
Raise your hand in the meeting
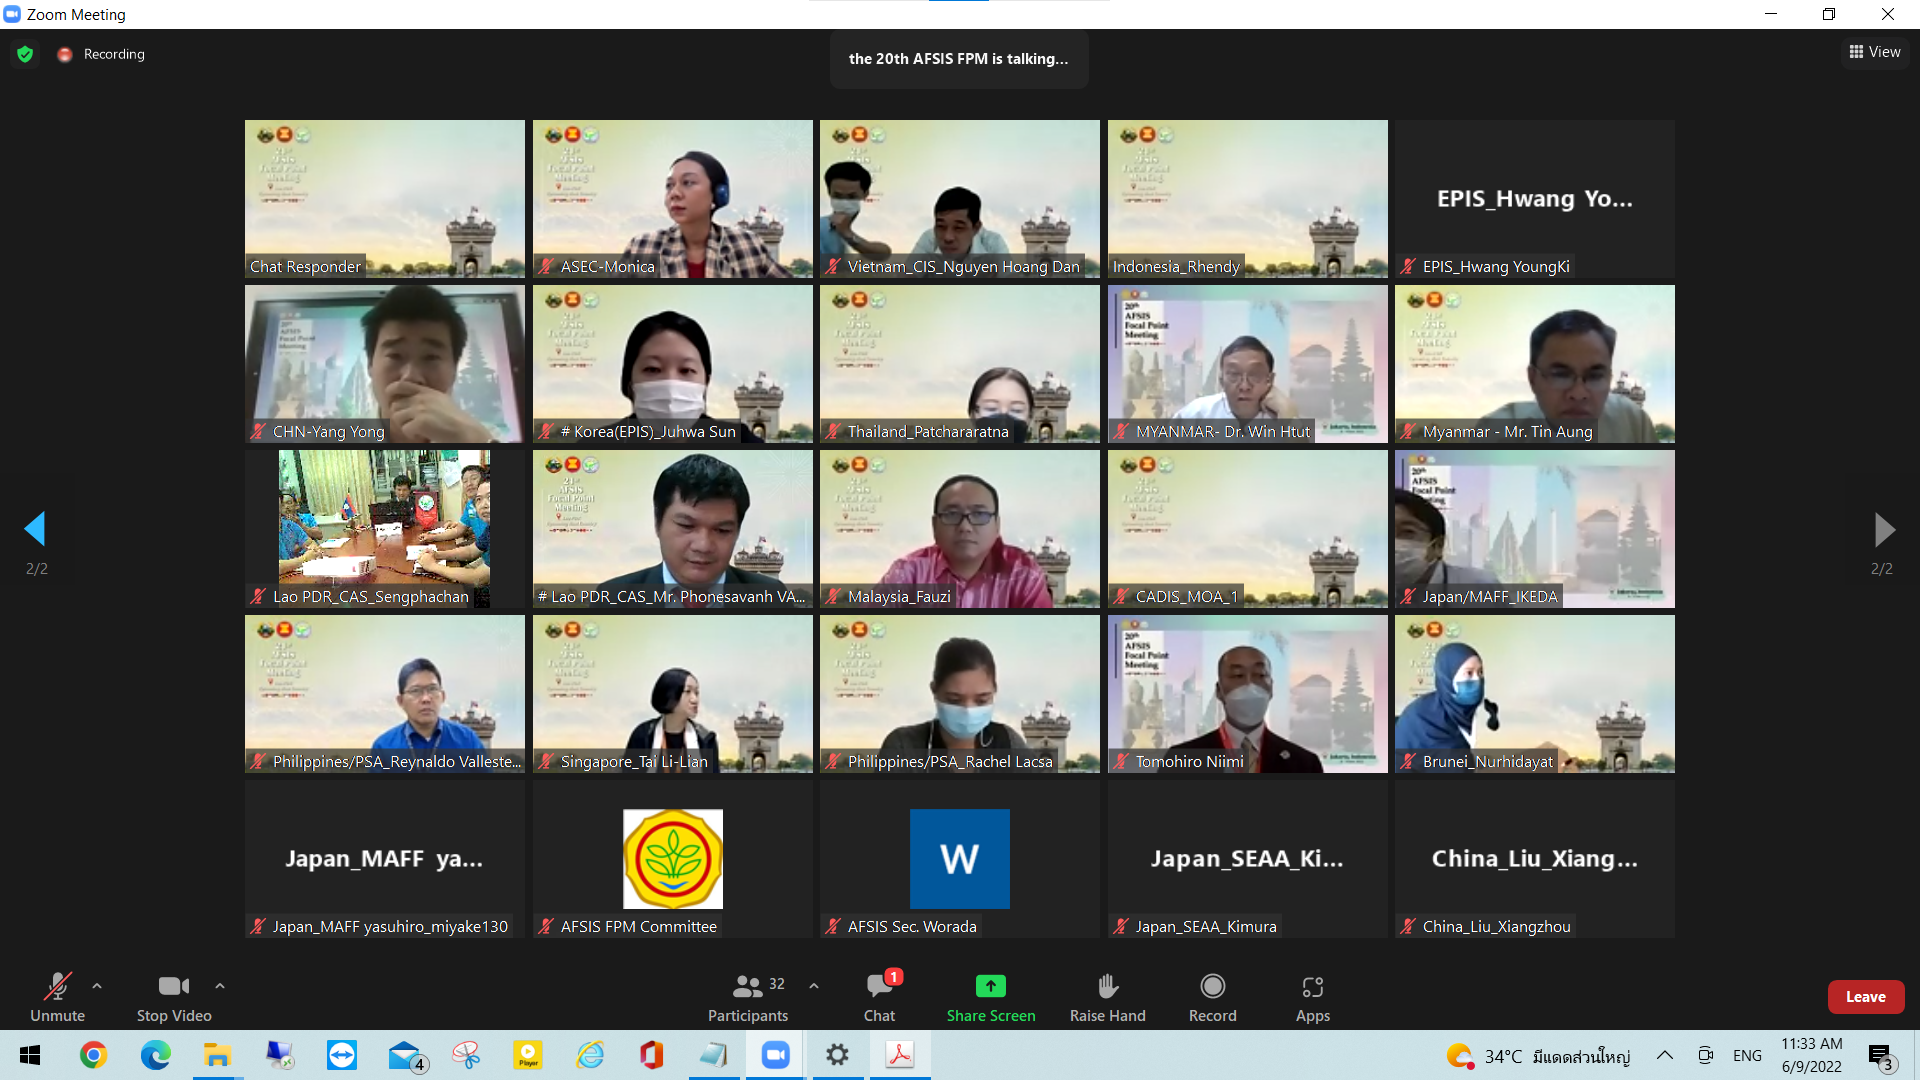pos(1107,997)
